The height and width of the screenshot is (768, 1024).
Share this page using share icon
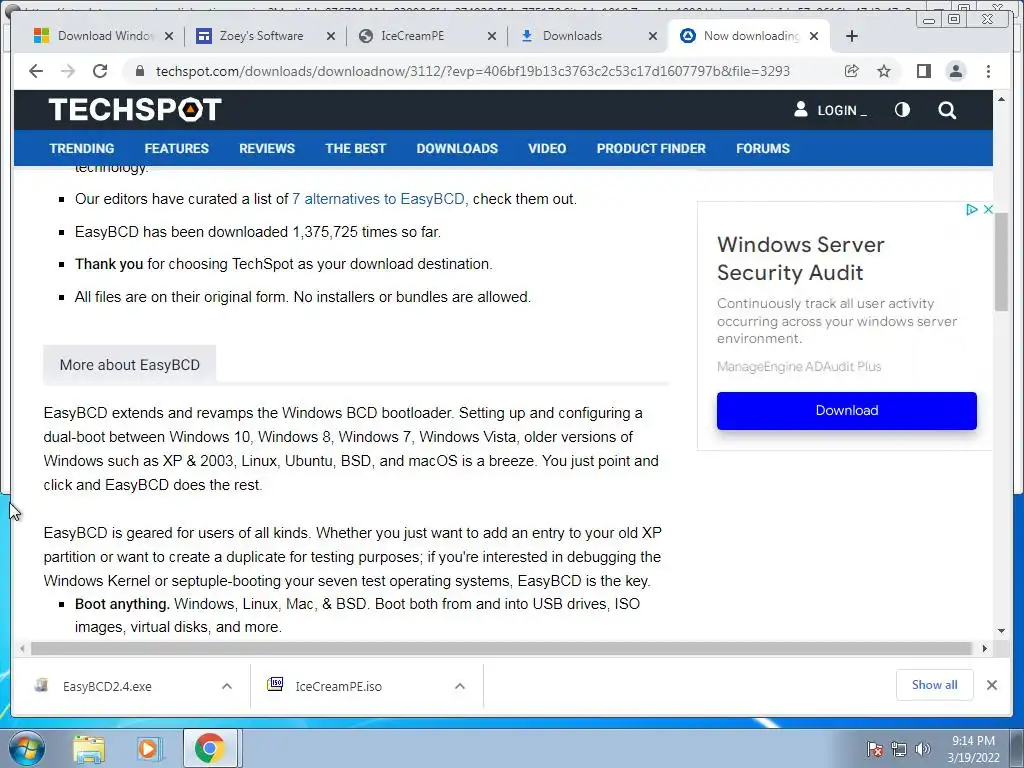click(852, 71)
